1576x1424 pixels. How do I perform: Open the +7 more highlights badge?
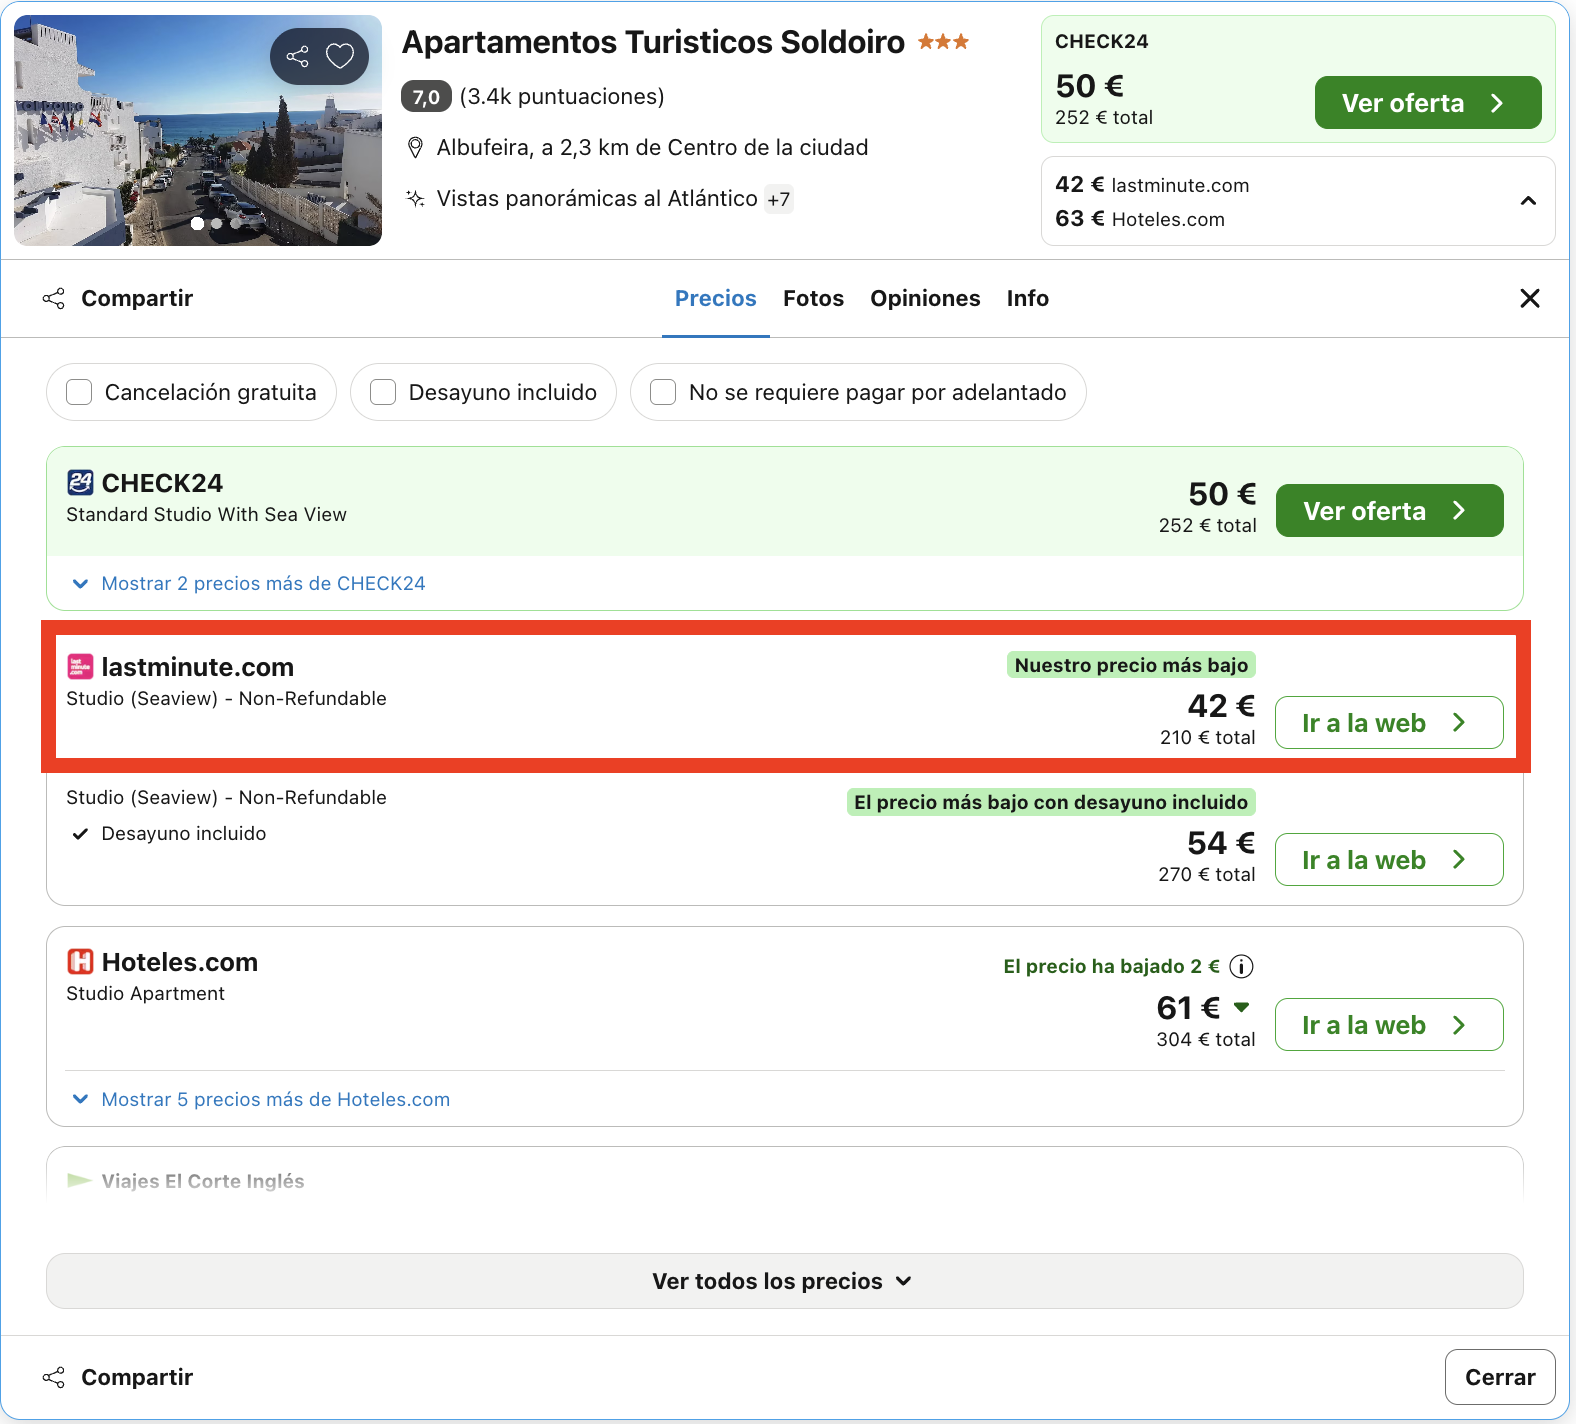(779, 199)
